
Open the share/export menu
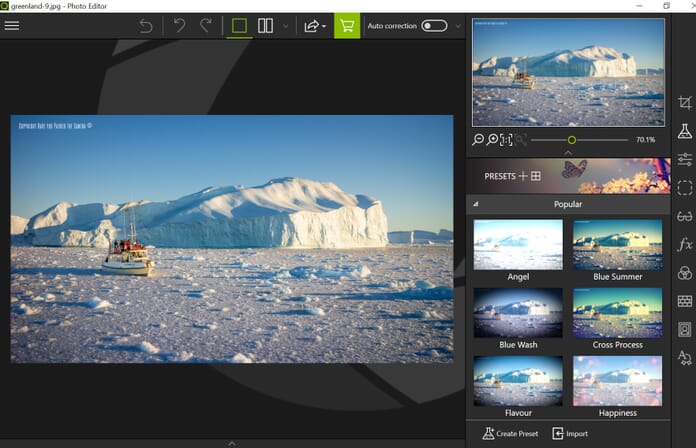315,26
